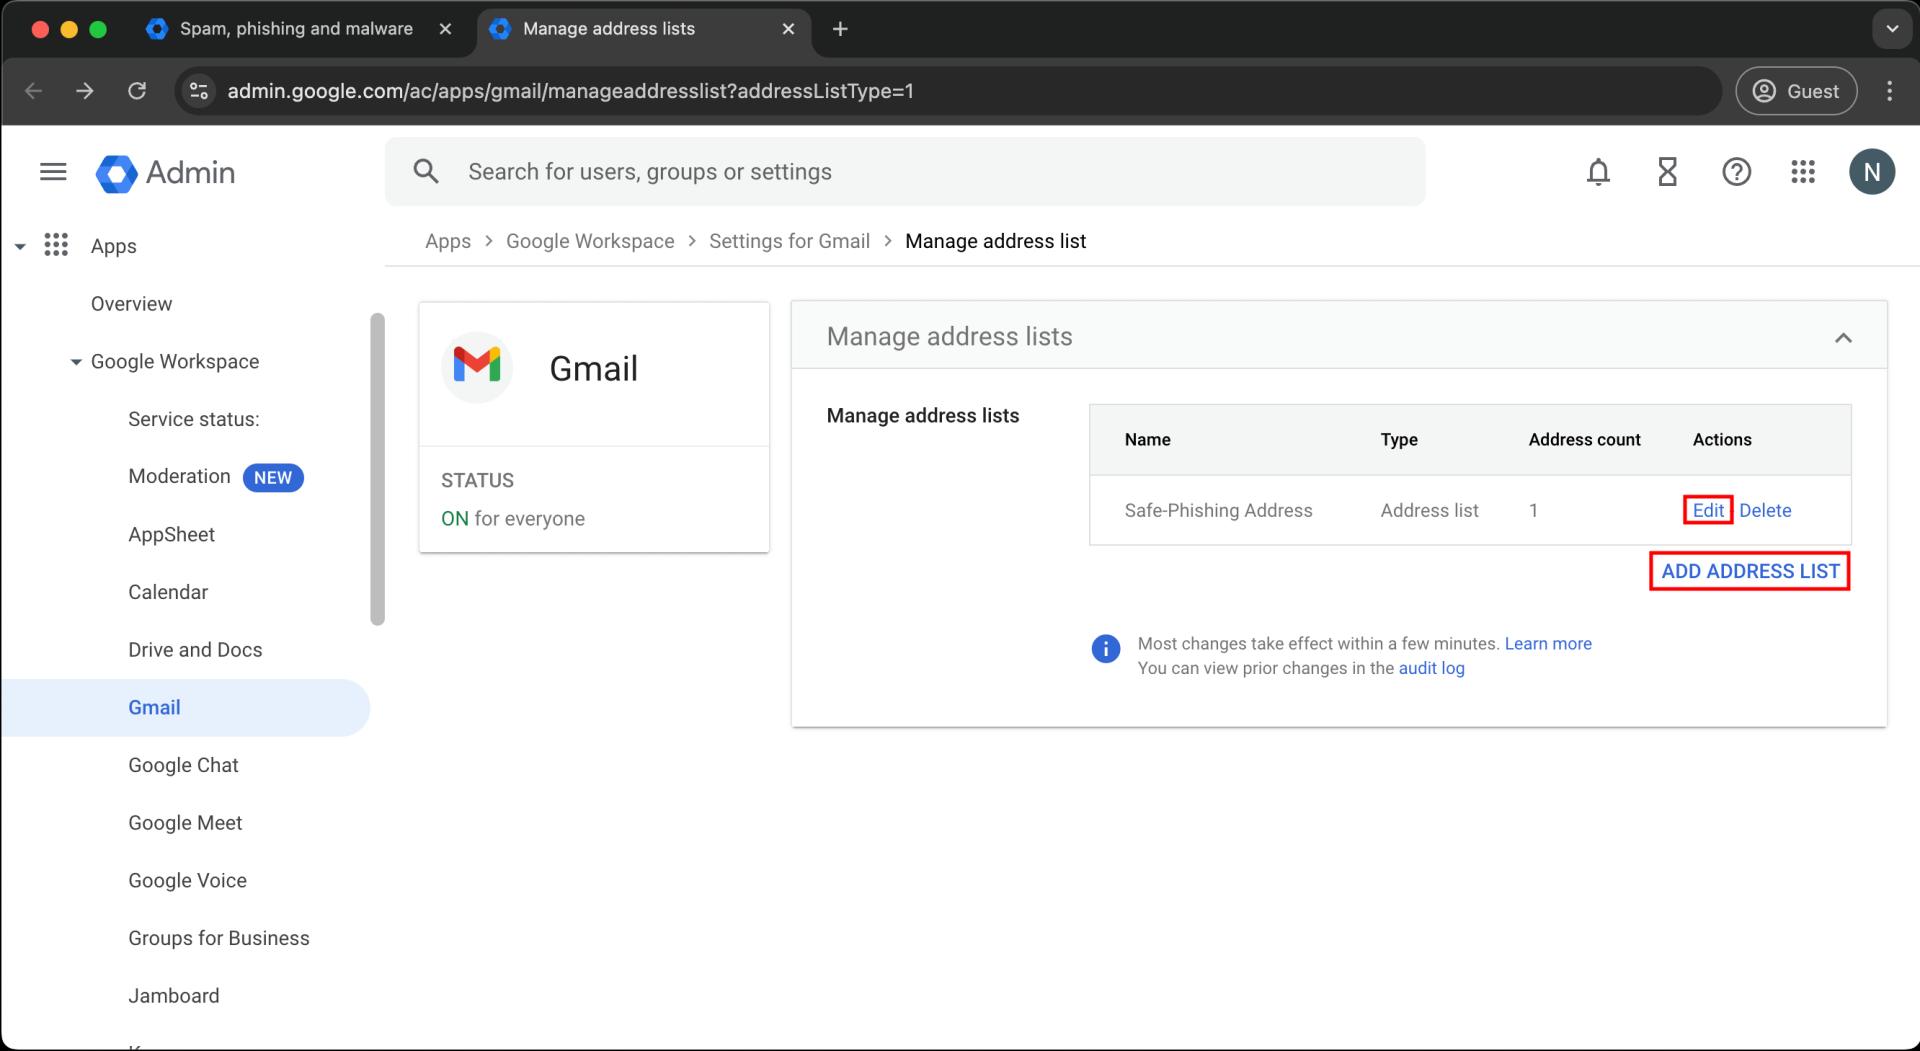The image size is (1920, 1051).
Task: Collapse the Manage address lists panel
Action: pyautogui.click(x=1843, y=338)
